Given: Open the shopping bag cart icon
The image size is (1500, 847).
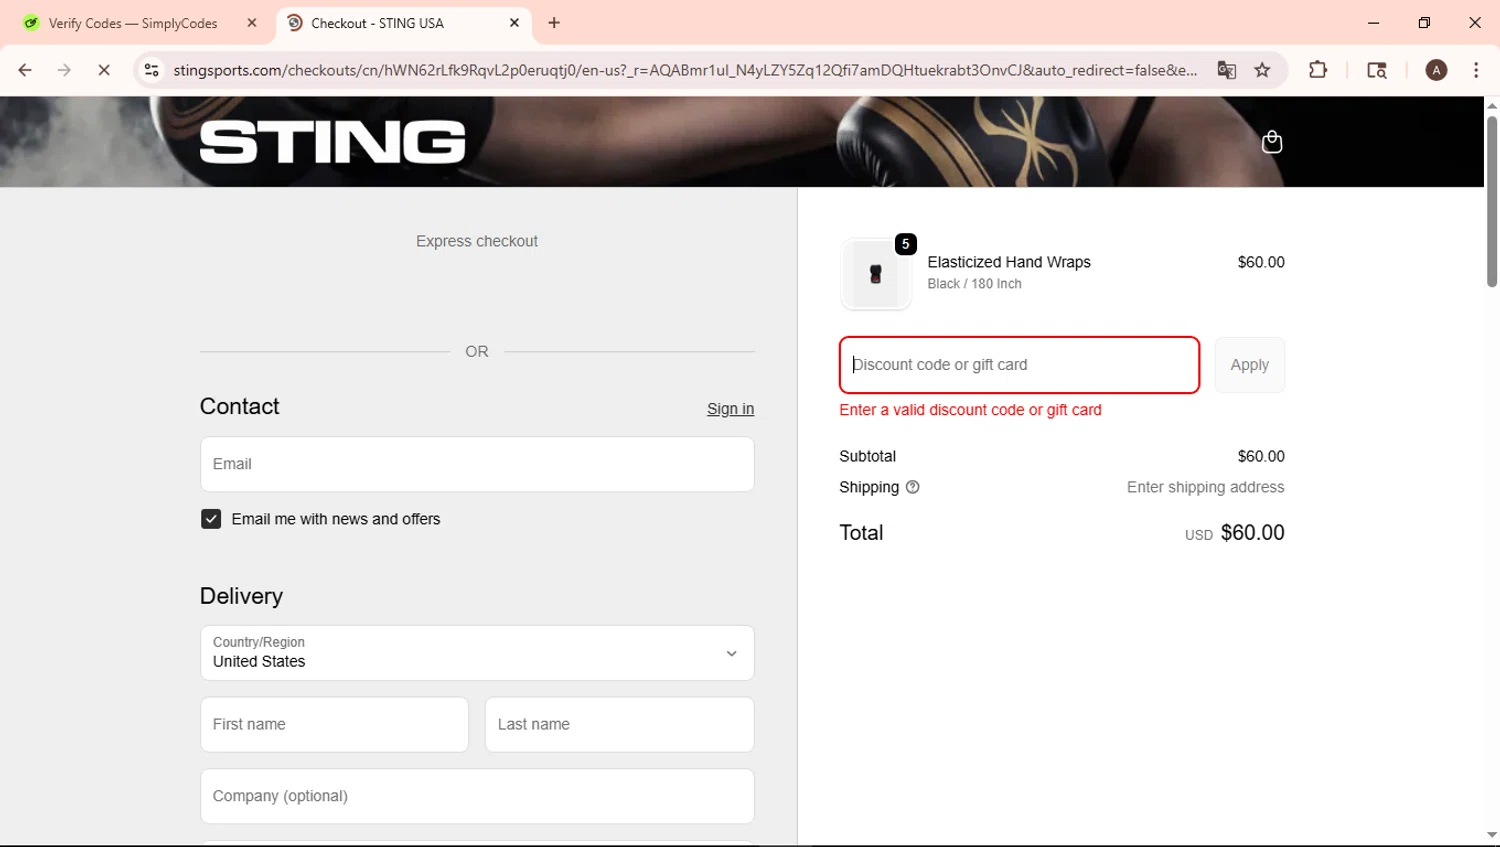Looking at the screenshot, I should pyautogui.click(x=1272, y=142).
